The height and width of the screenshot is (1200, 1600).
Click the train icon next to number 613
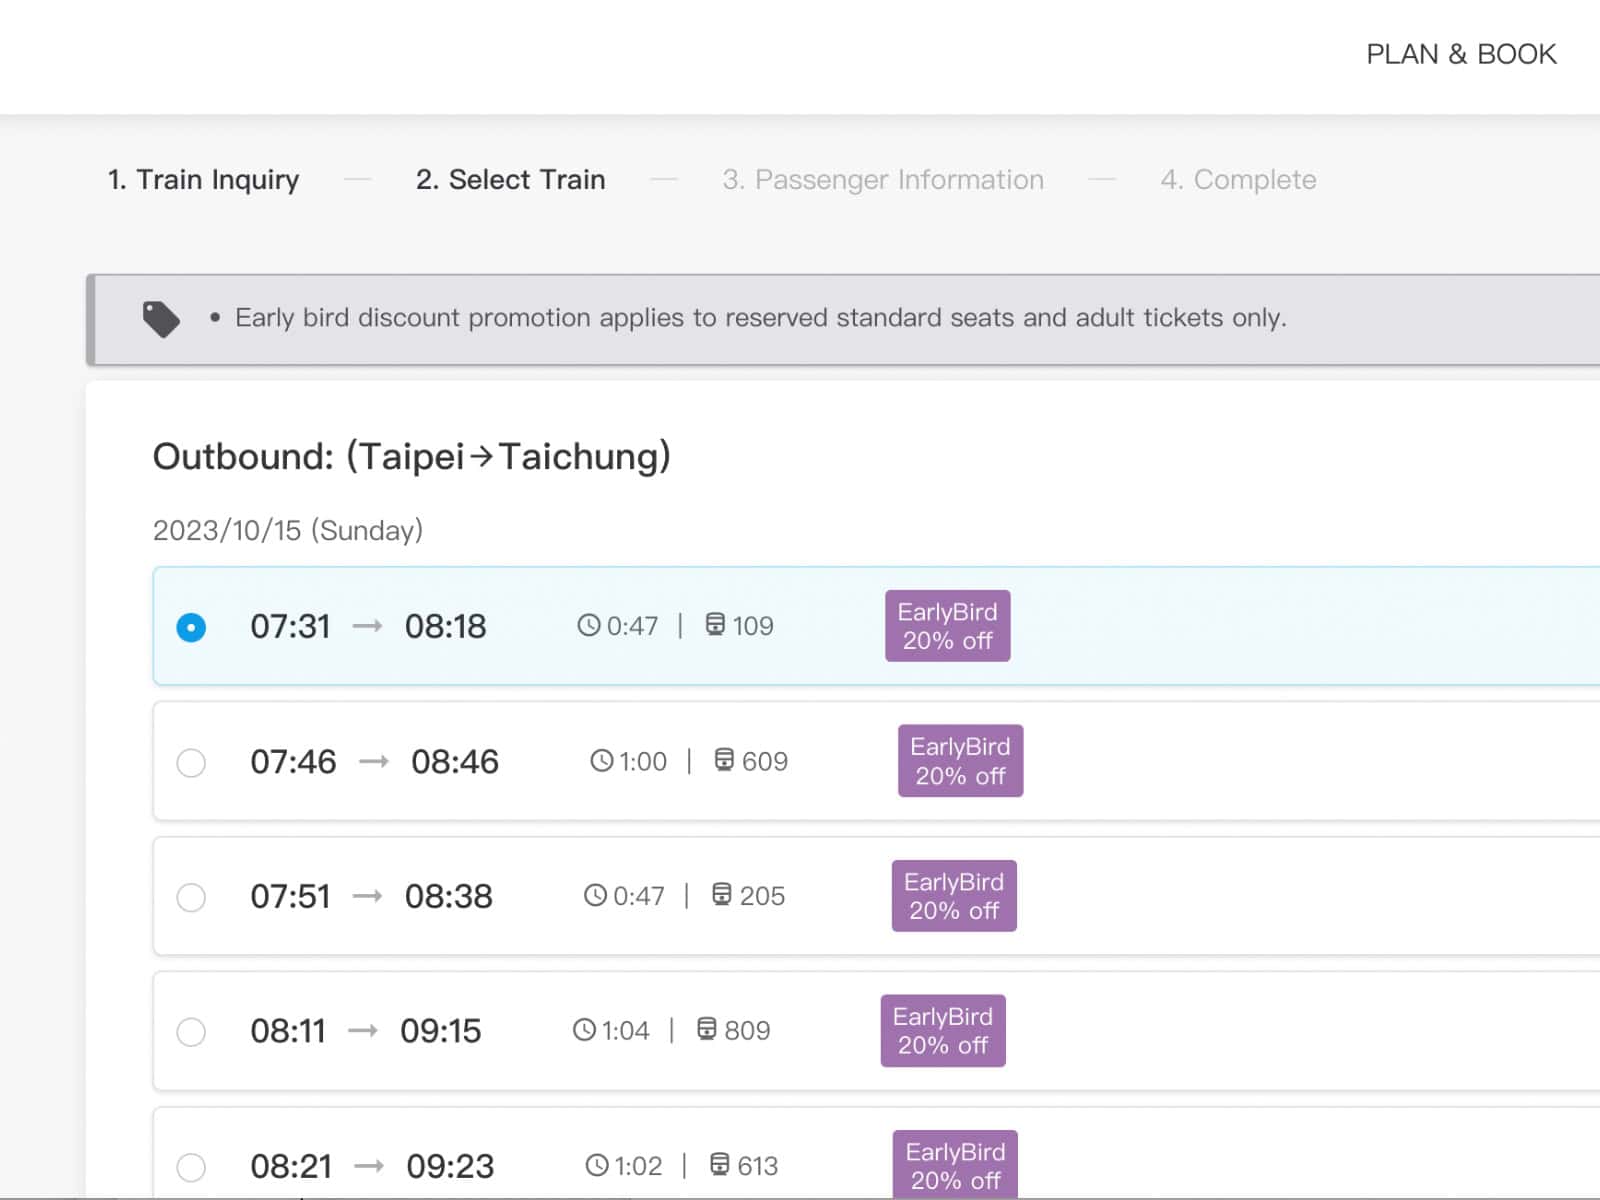click(x=722, y=1165)
